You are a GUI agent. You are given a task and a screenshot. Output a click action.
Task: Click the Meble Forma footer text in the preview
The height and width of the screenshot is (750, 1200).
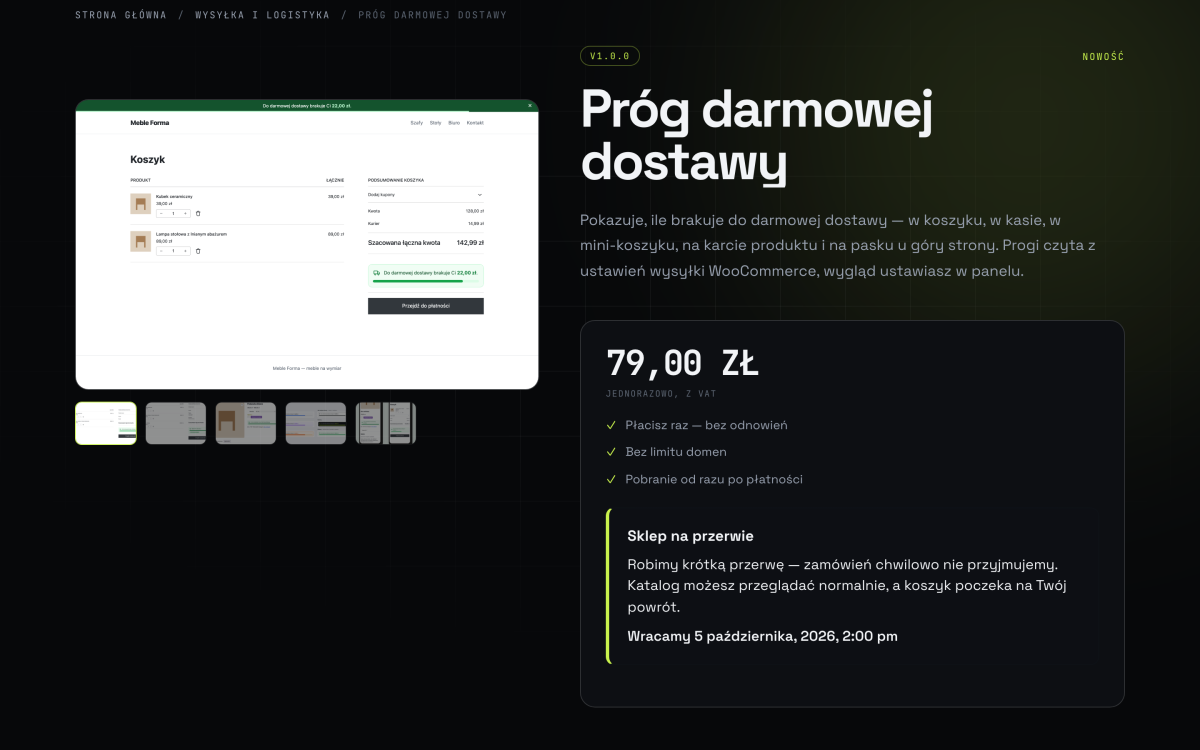coord(307,368)
